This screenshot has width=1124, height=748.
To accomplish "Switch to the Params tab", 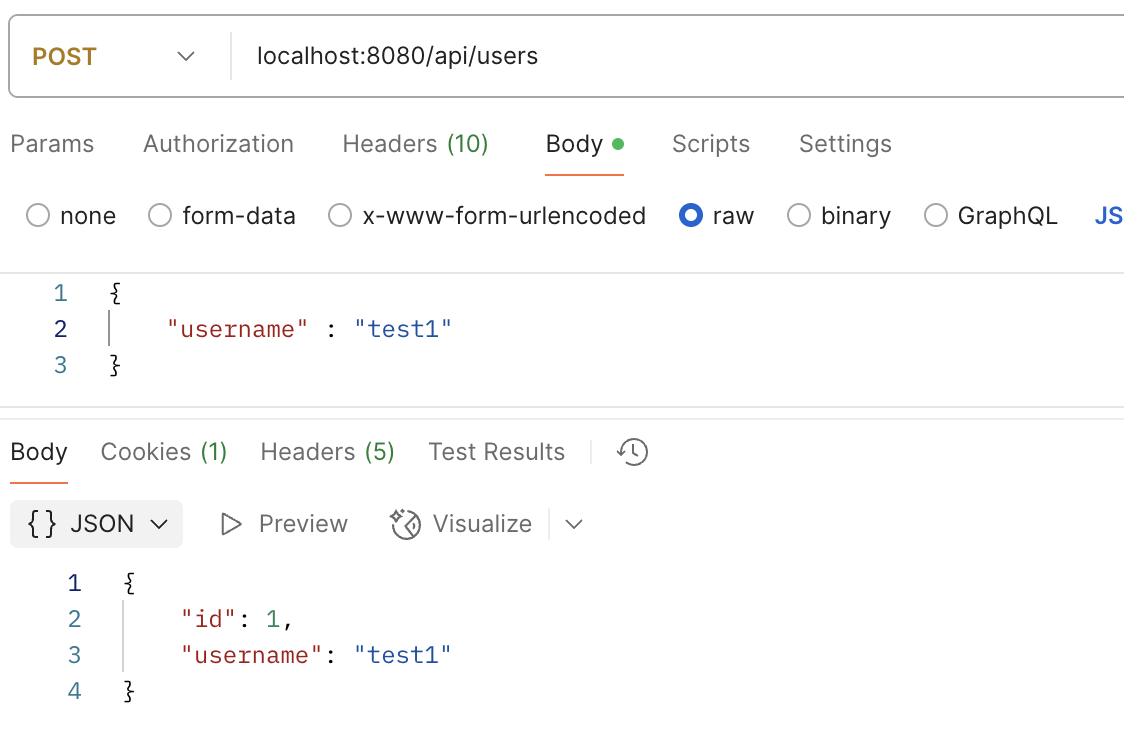I will (x=52, y=144).
